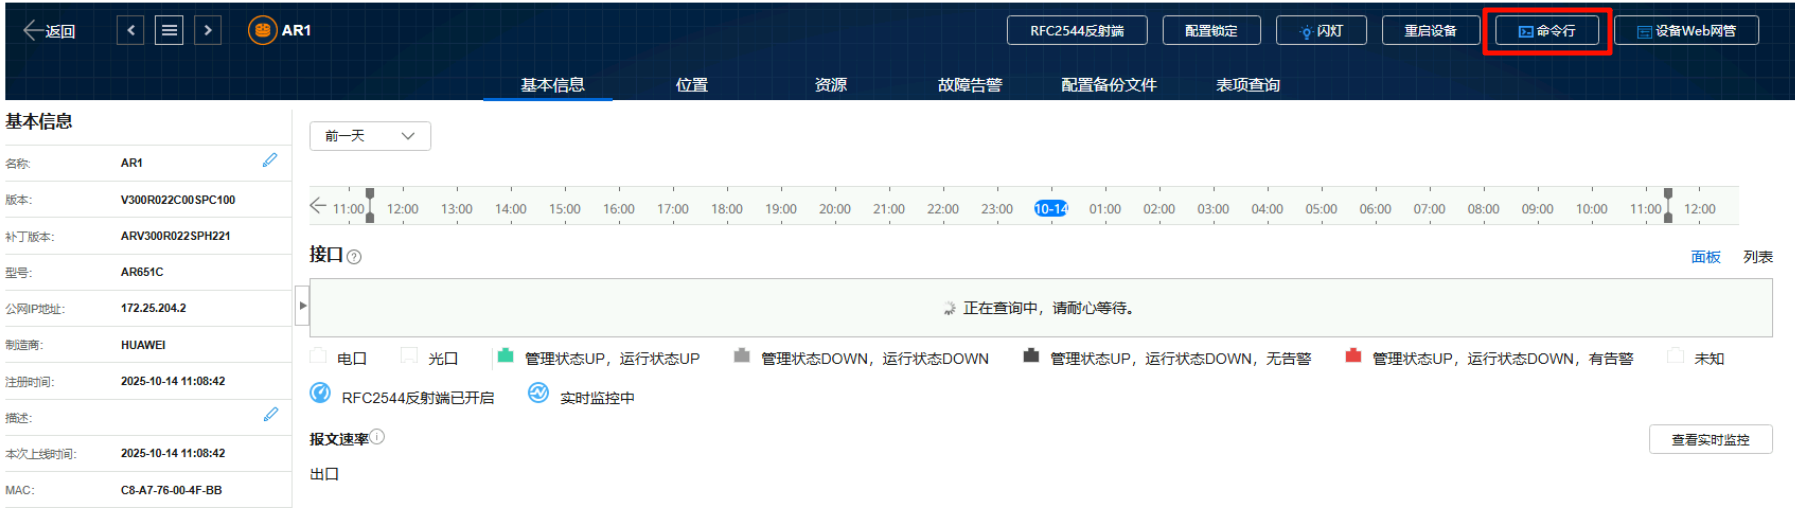Viewport: 1795px width, 508px height.
Task: Select the 10-14 date marker on timeline
Action: 1050,209
